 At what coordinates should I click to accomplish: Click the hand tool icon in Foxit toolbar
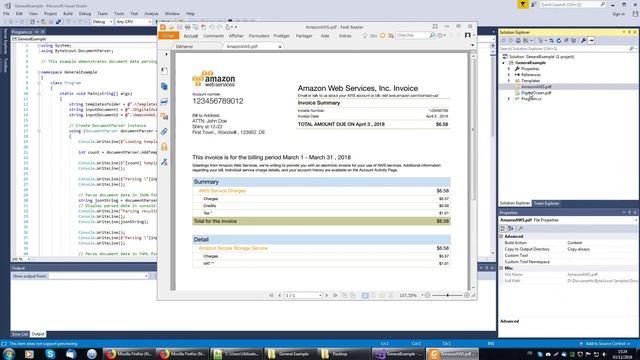tap(228, 27)
